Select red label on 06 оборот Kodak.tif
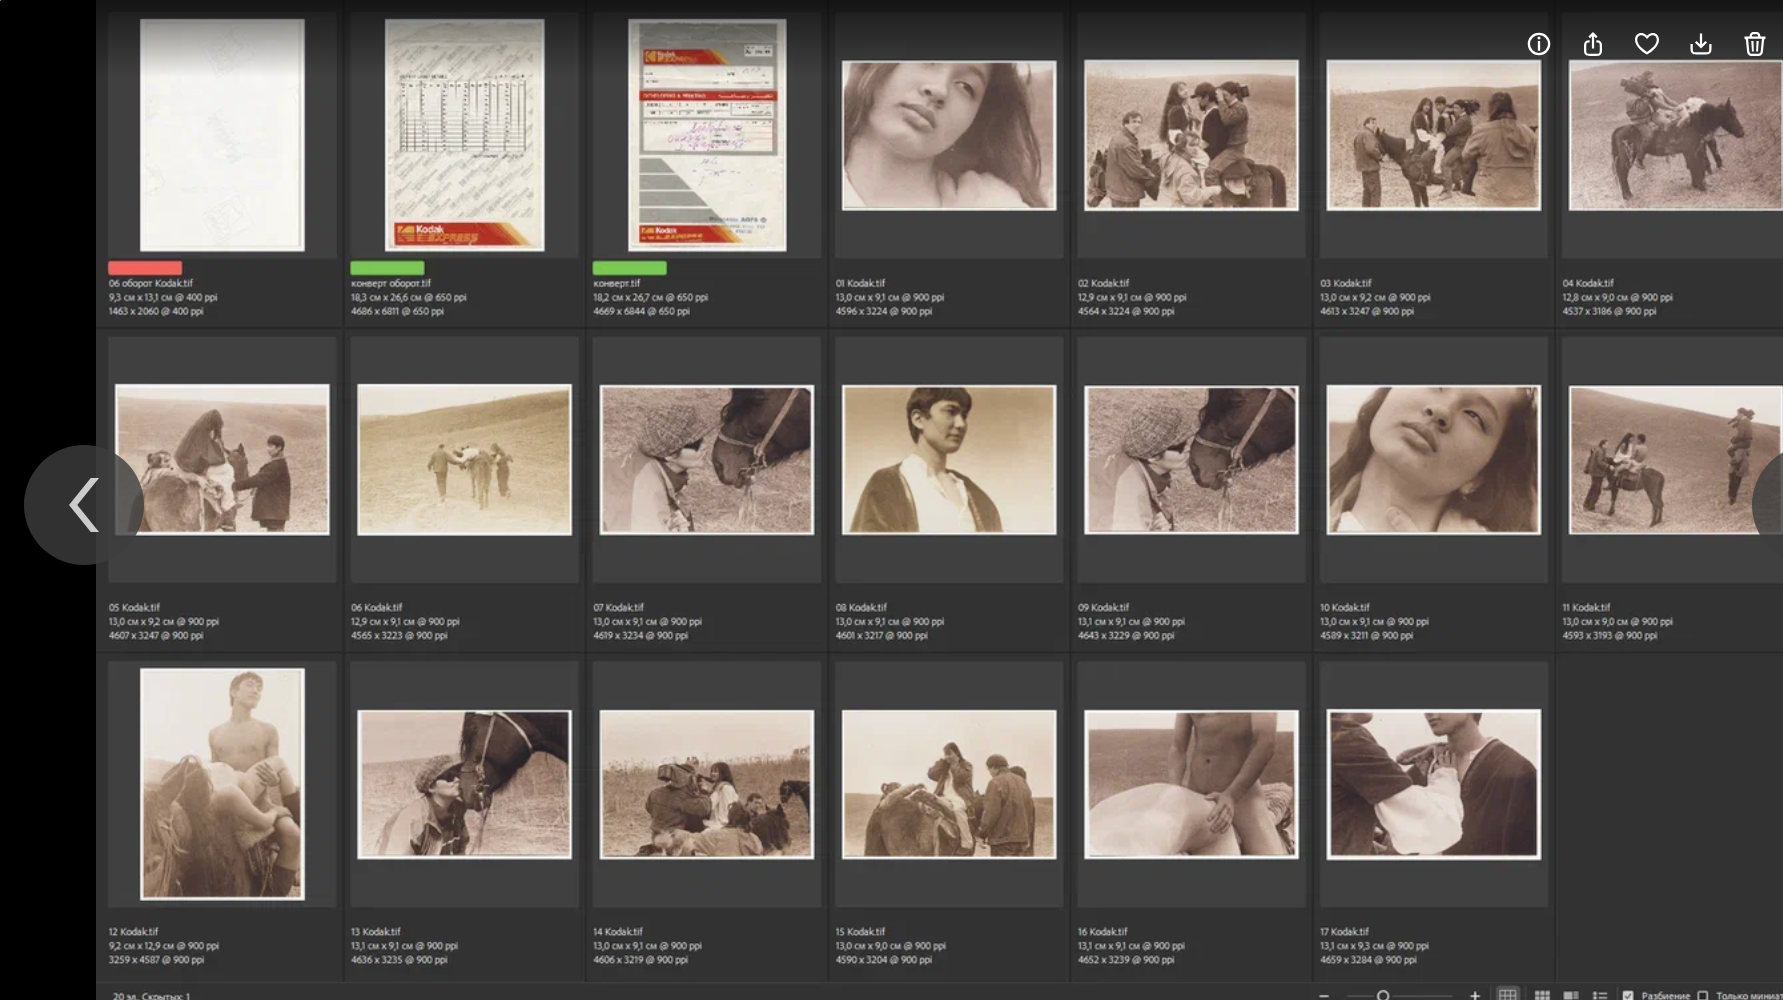This screenshot has height=1000, width=1783. 145,268
